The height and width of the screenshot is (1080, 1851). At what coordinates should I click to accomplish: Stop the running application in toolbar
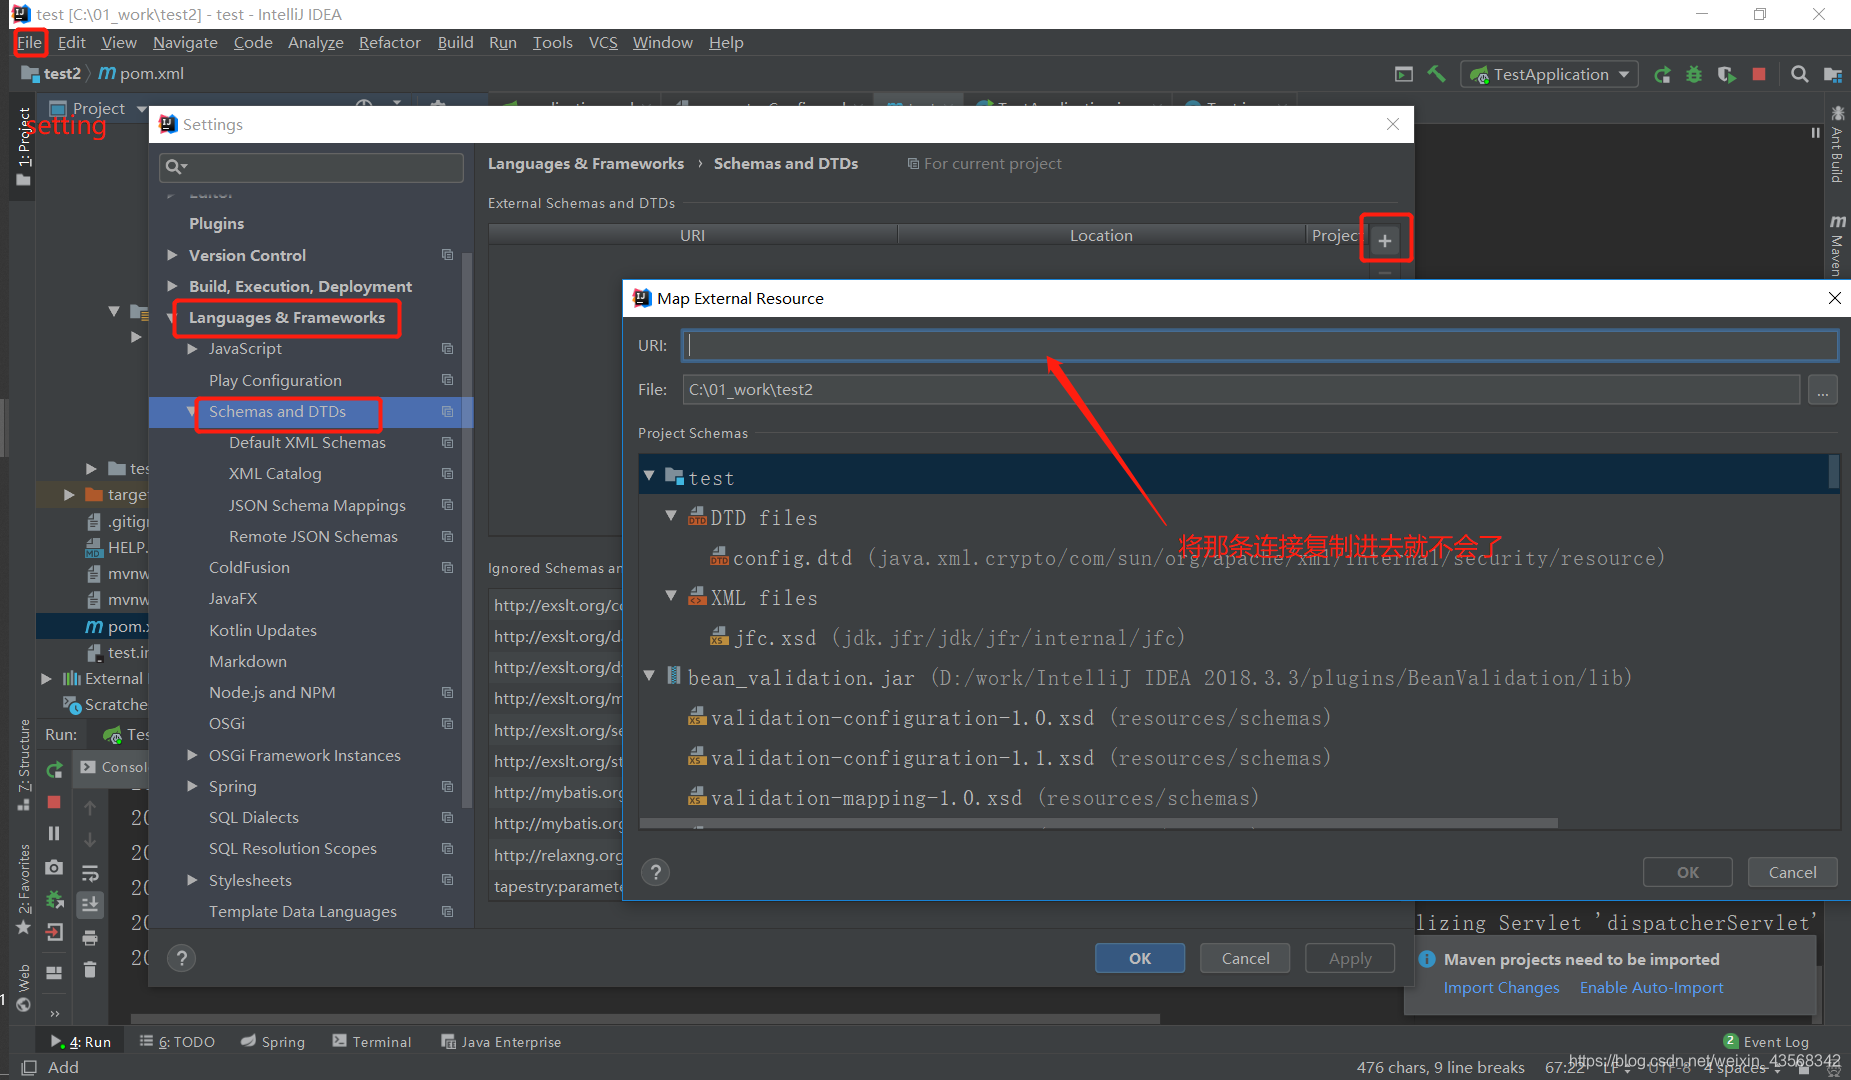point(1759,74)
